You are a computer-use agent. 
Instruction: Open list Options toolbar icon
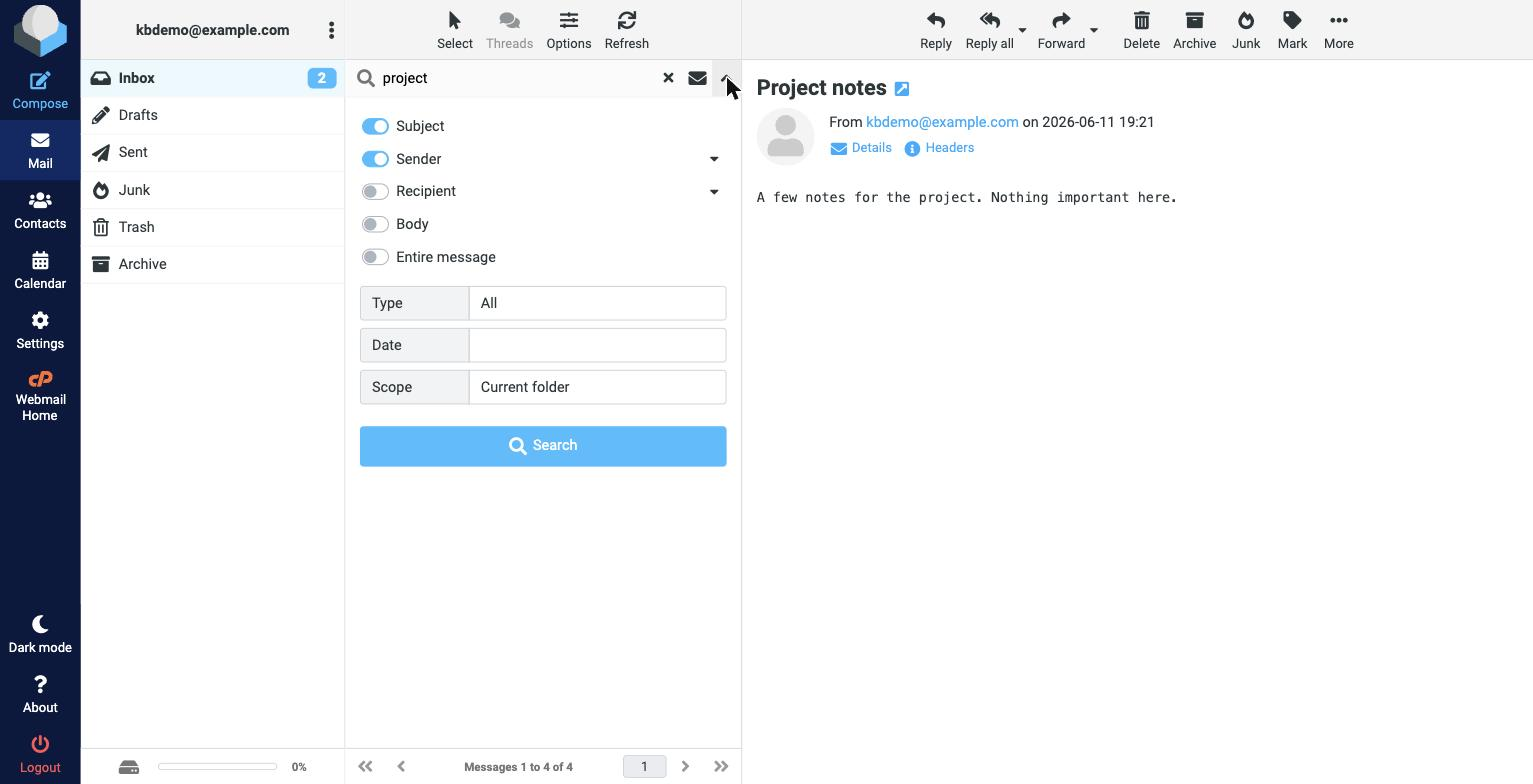tap(568, 30)
